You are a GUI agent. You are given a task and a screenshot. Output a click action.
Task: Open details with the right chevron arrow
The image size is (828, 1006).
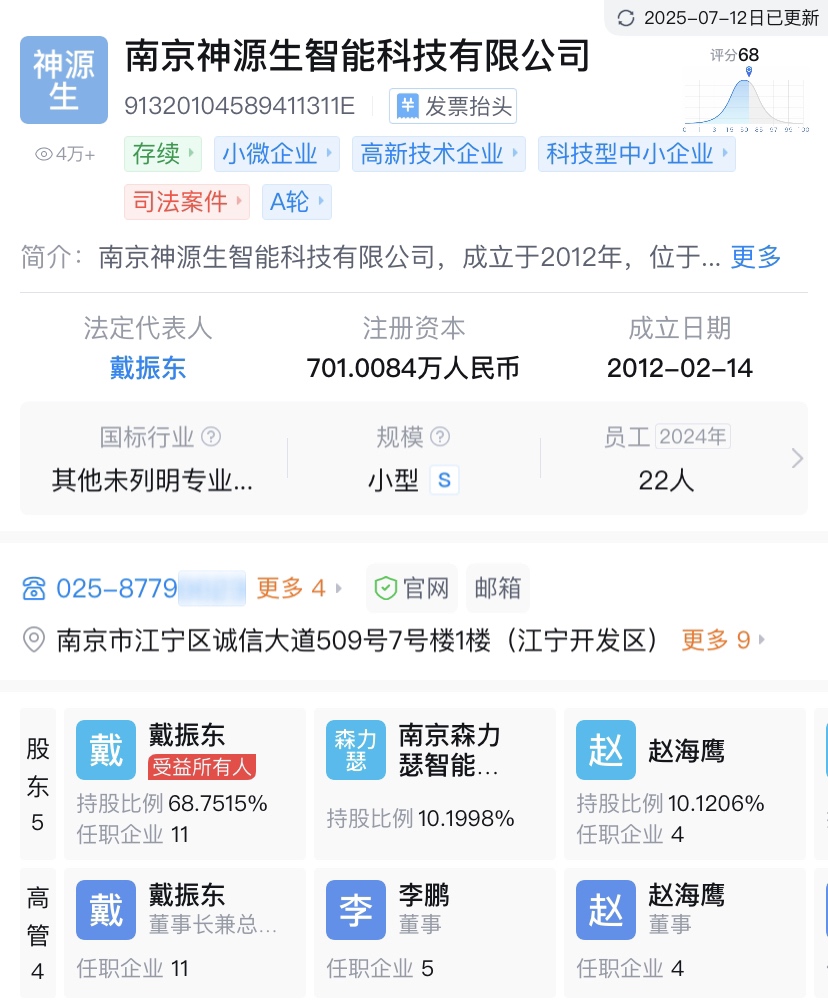point(797,458)
